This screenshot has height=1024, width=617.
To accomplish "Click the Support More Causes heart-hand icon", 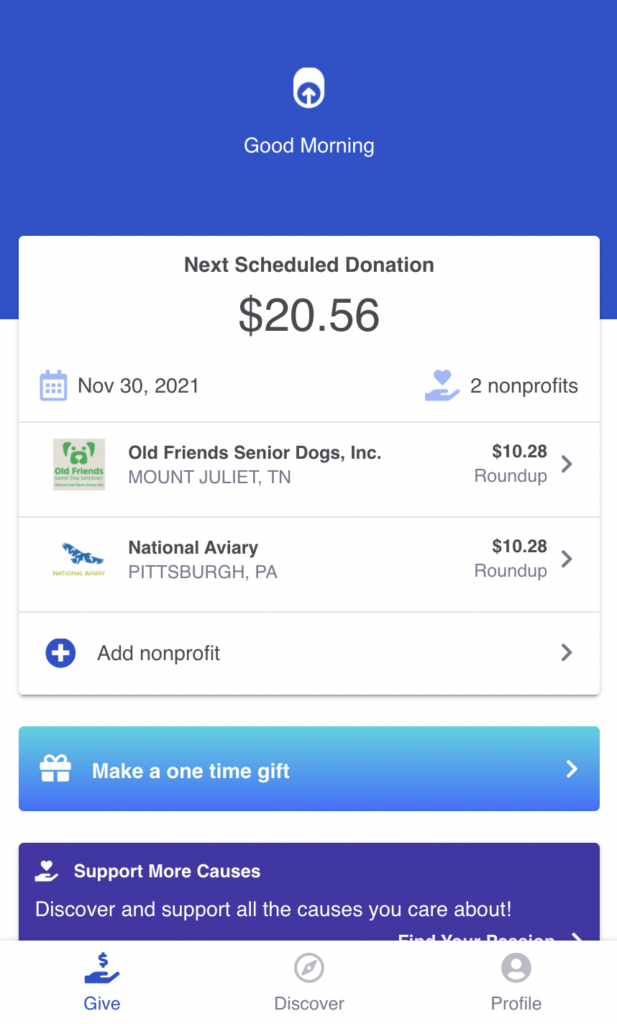I will [47, 871].
